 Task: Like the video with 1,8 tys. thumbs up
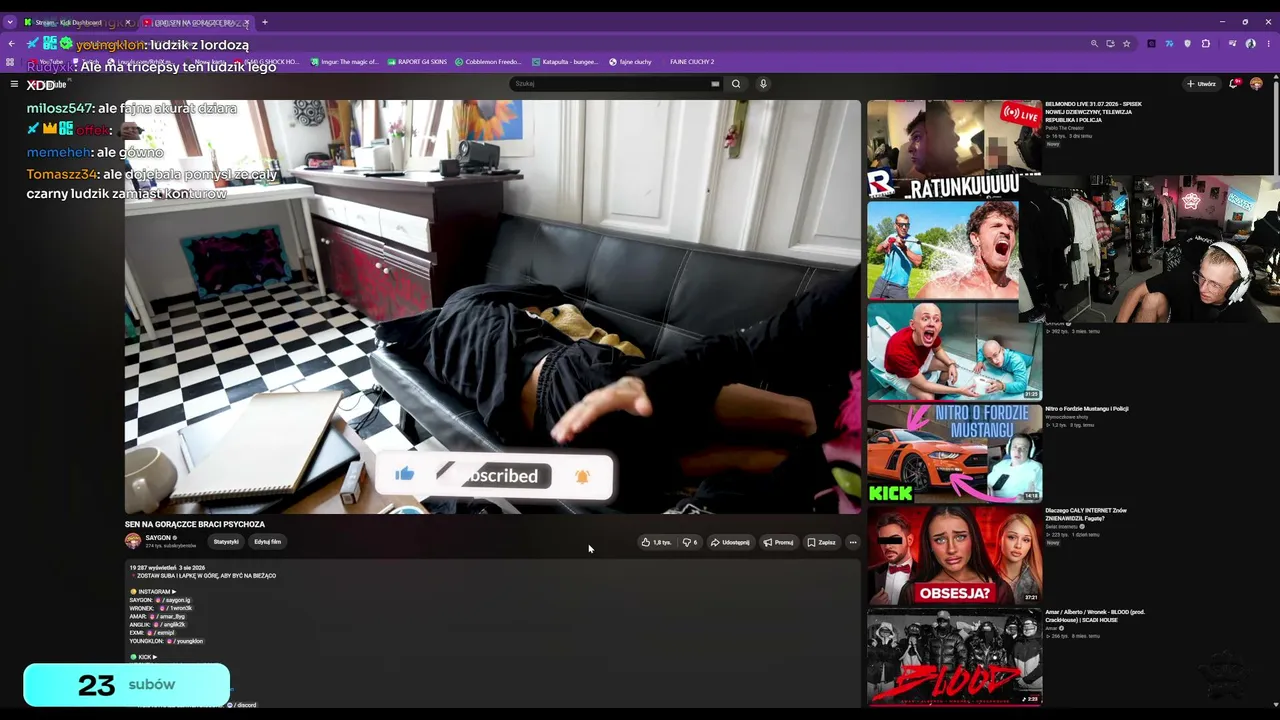coord(656,542)
